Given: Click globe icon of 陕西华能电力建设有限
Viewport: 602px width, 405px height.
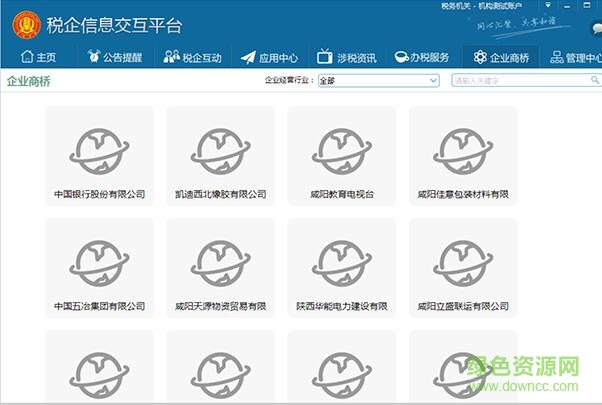Looking at the screenshot, I should point(342,263).
